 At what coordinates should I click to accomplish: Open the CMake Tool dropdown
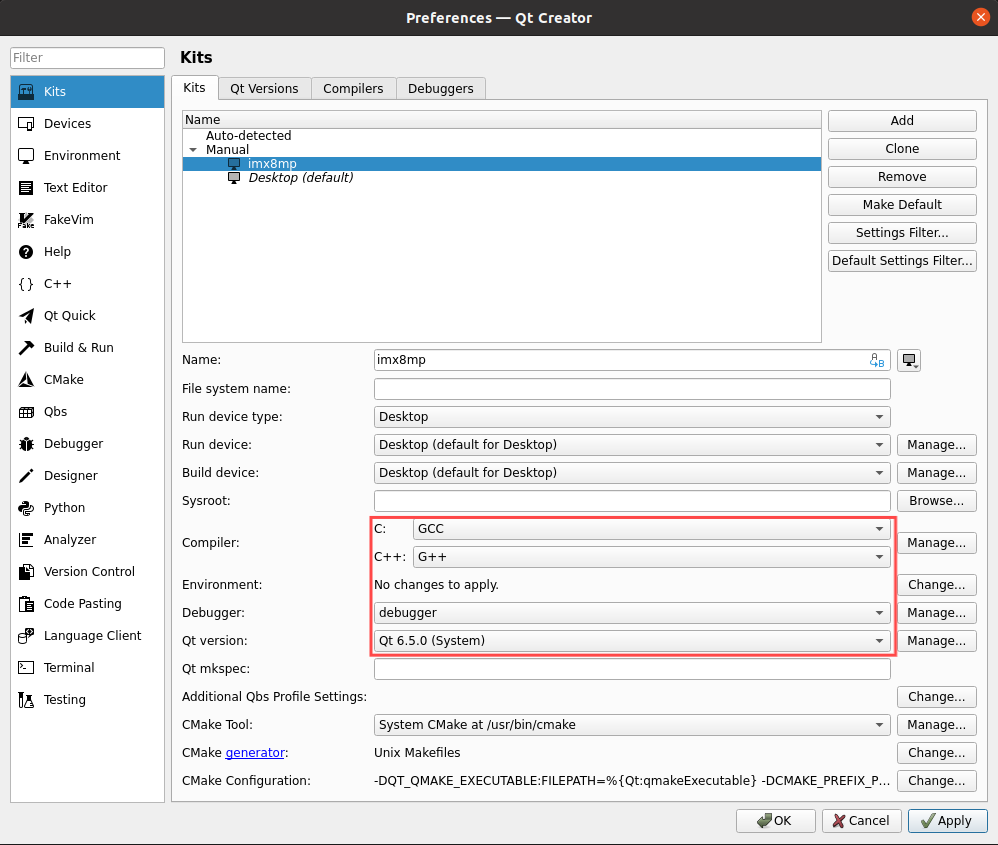(632, 725)
